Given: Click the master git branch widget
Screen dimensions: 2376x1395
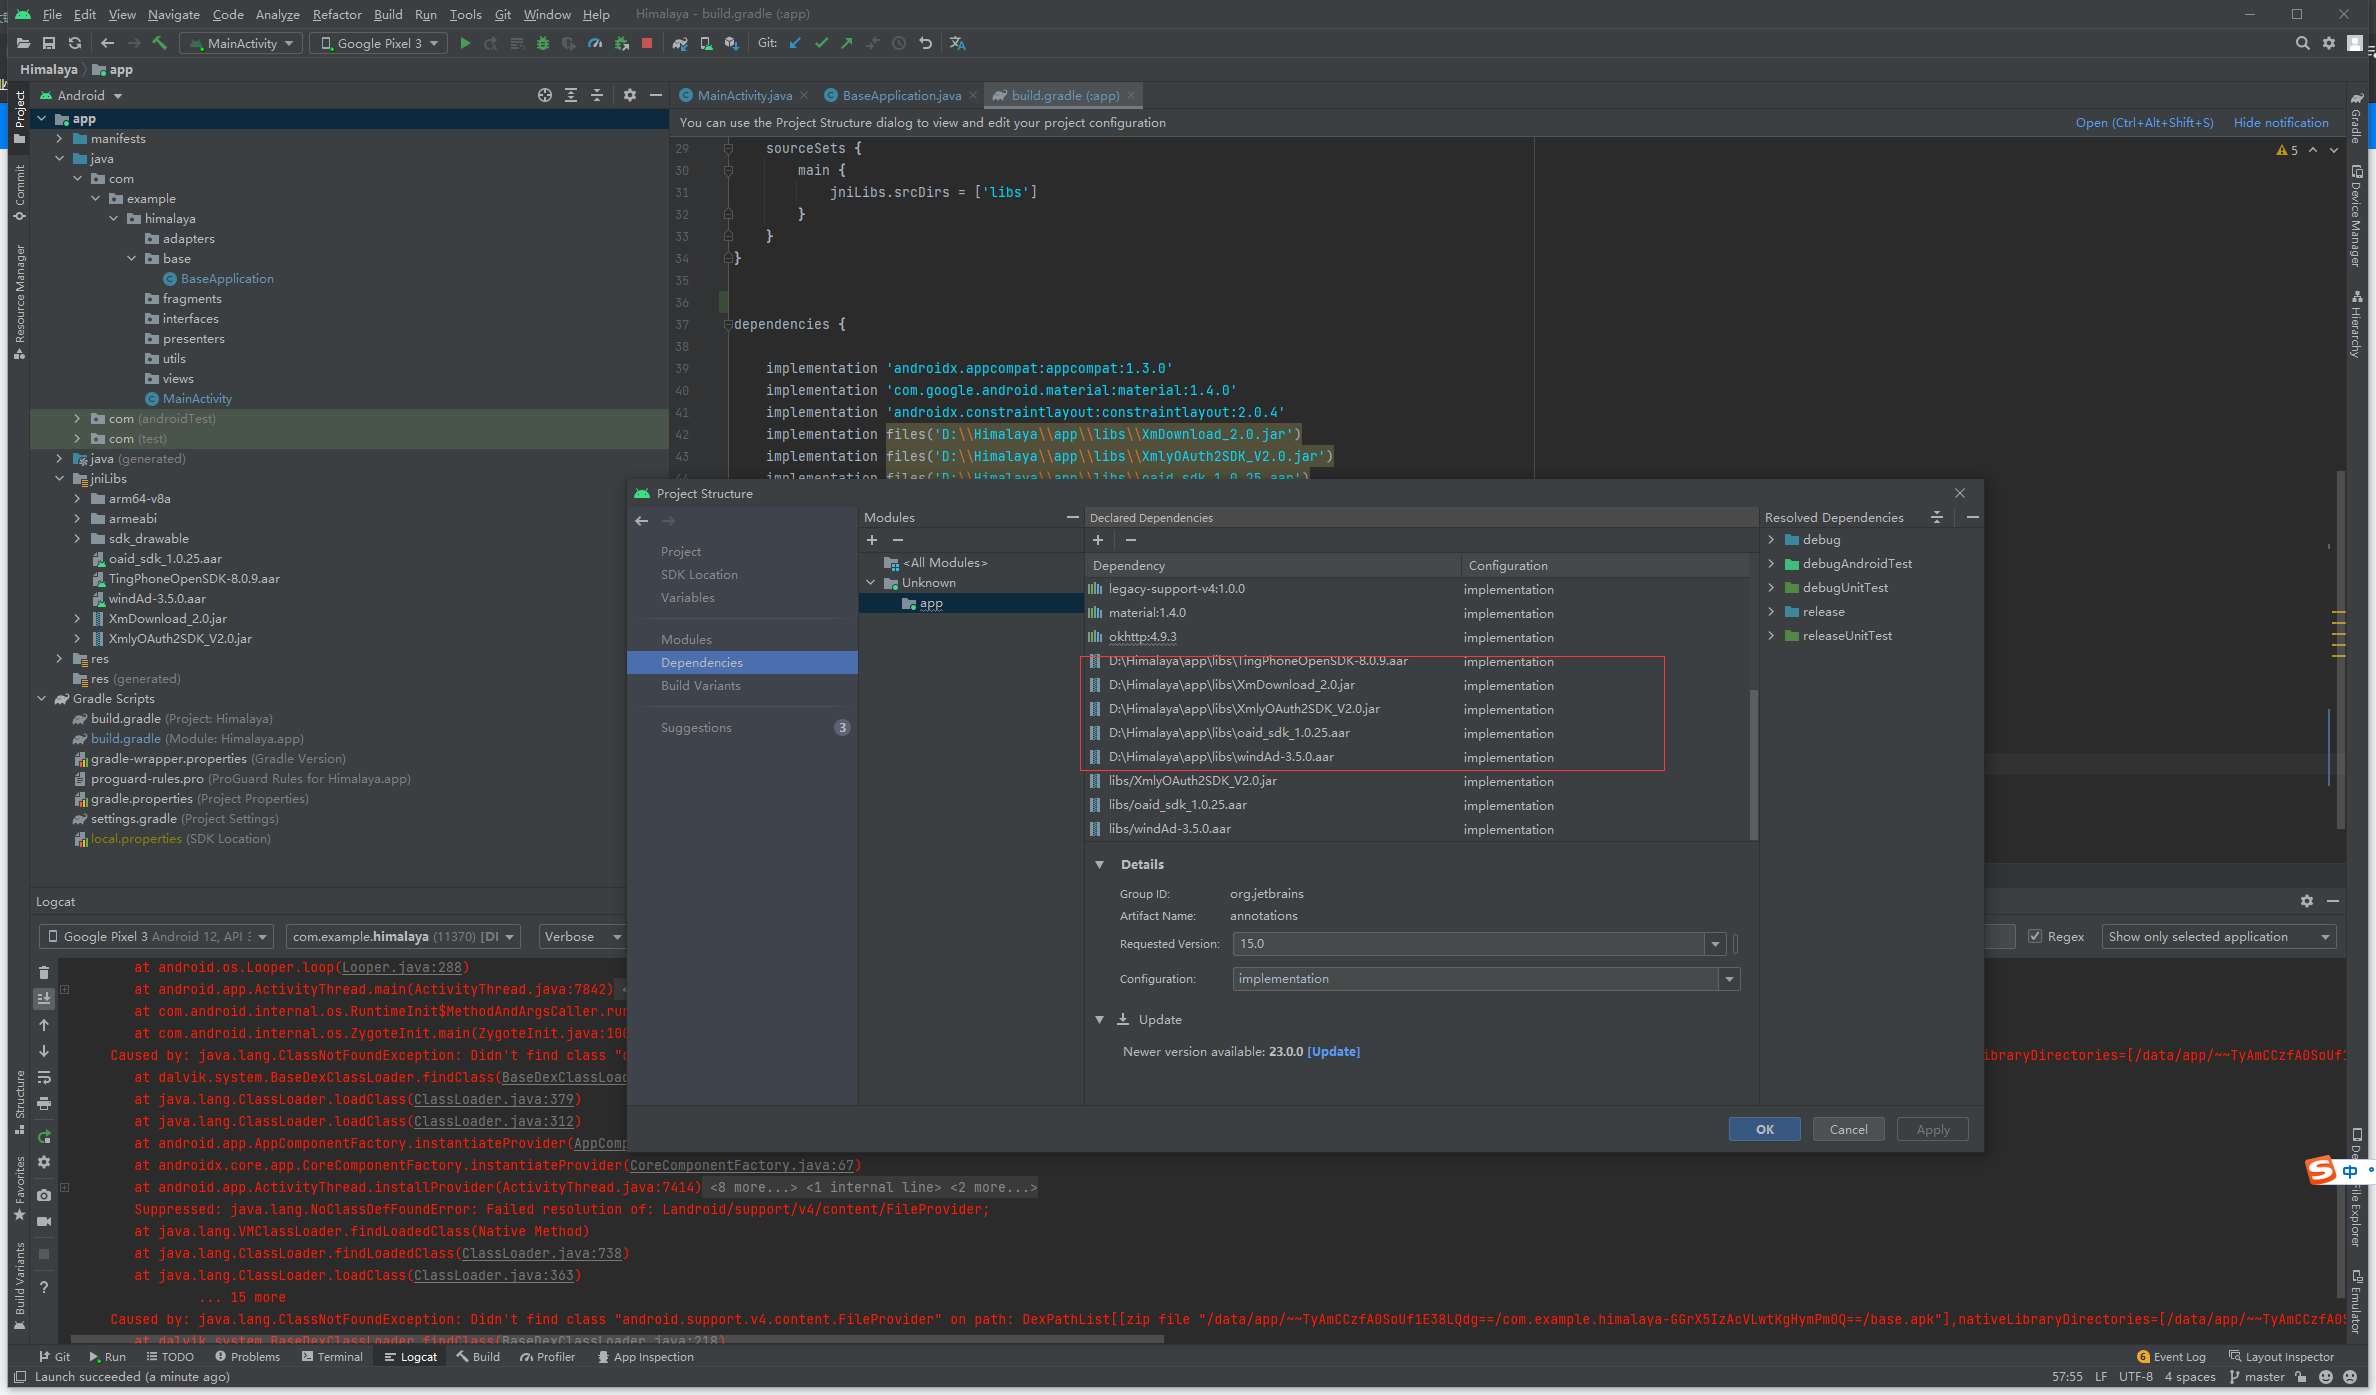Looking at the screenshot, I should 2257,1376.
